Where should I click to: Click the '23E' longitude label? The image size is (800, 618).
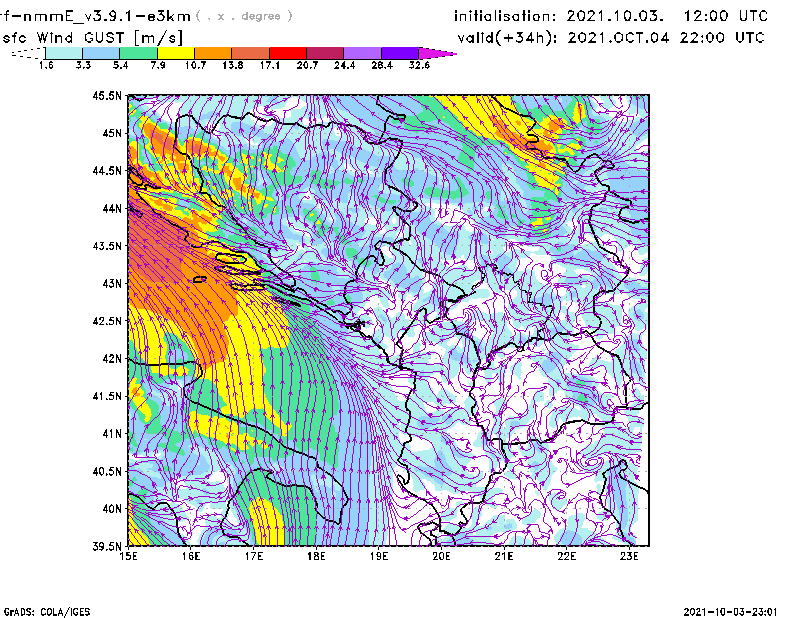point(629,556)
